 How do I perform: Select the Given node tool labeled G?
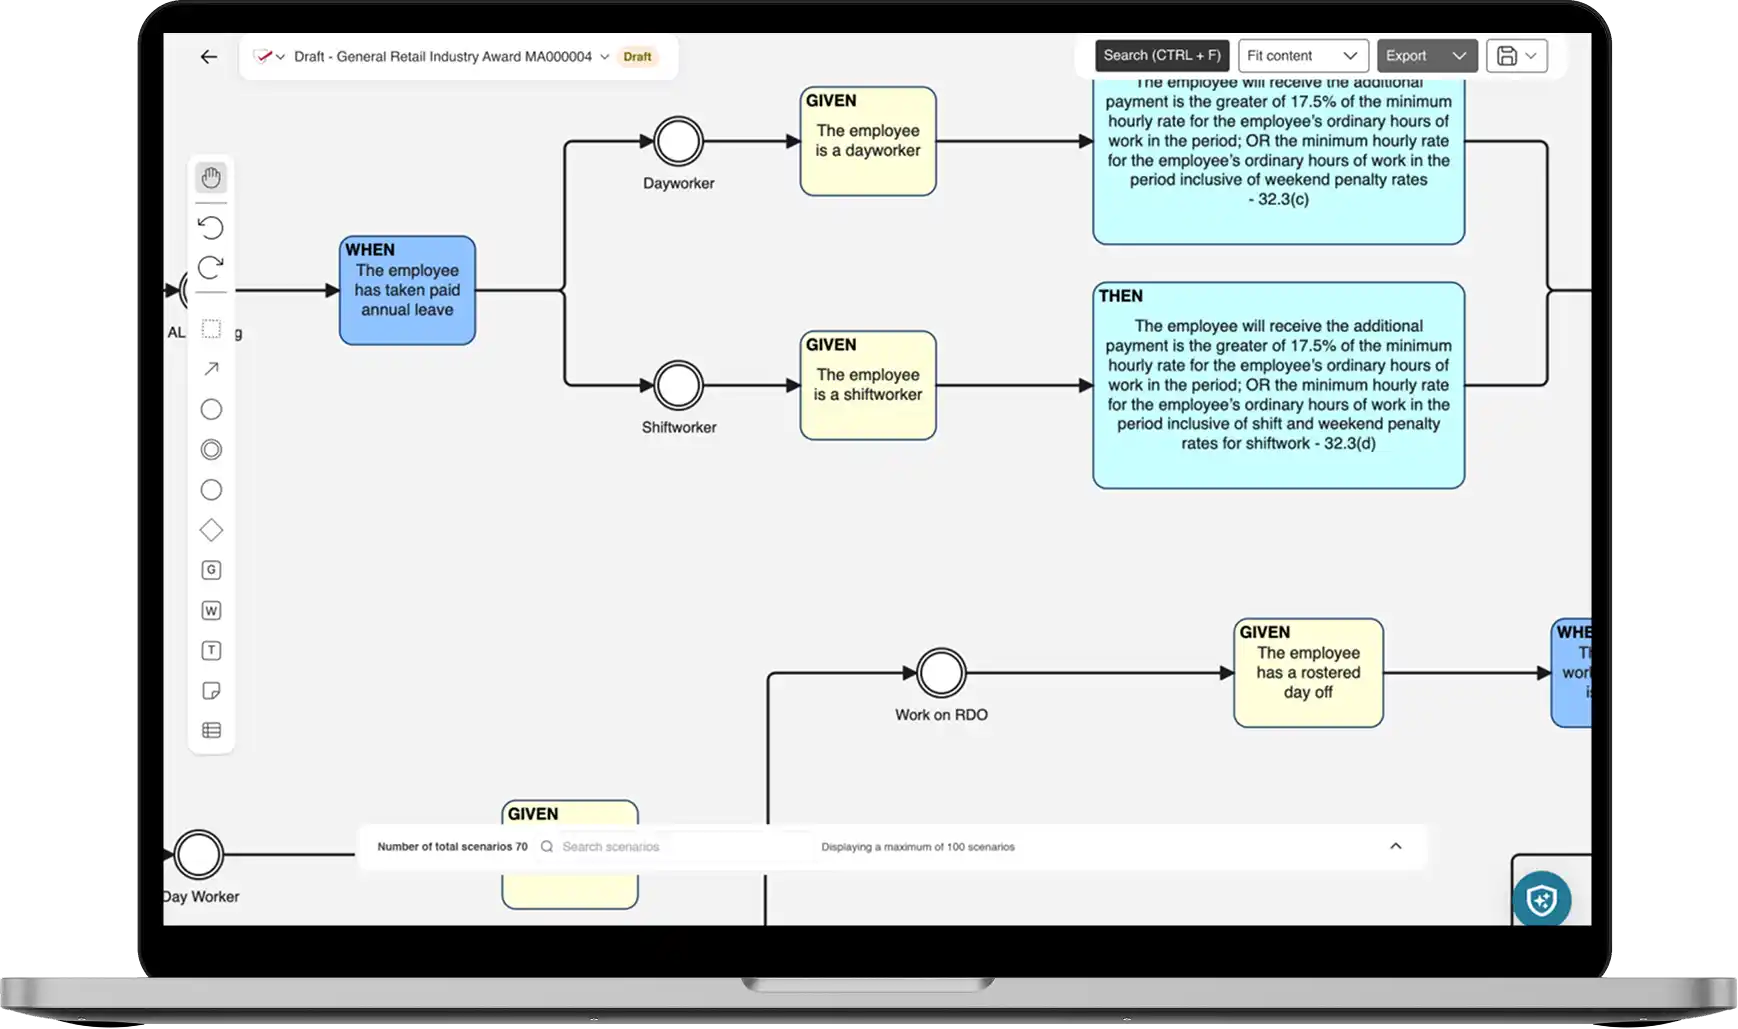click(211, 569)
